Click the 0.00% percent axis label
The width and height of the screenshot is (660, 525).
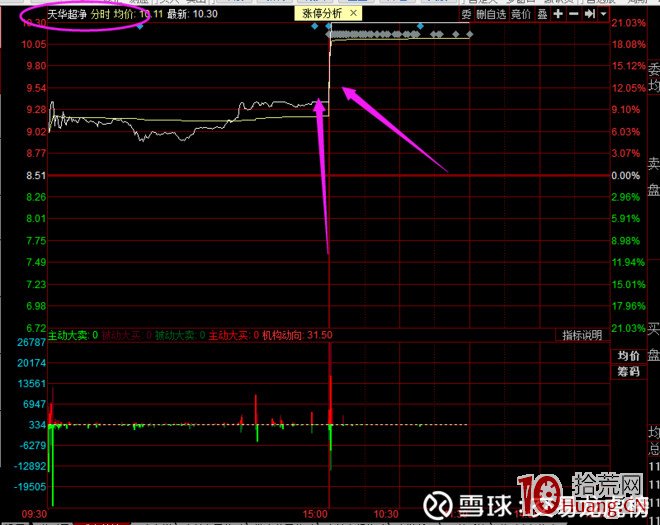point(625,175)
